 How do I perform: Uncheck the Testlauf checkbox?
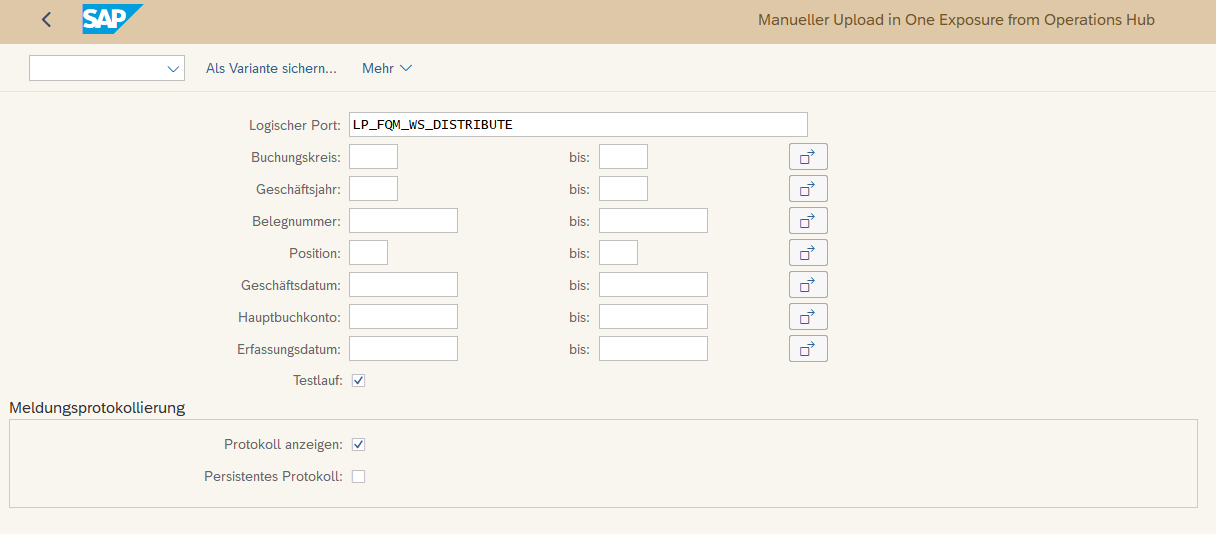click(x=359, y=381)
